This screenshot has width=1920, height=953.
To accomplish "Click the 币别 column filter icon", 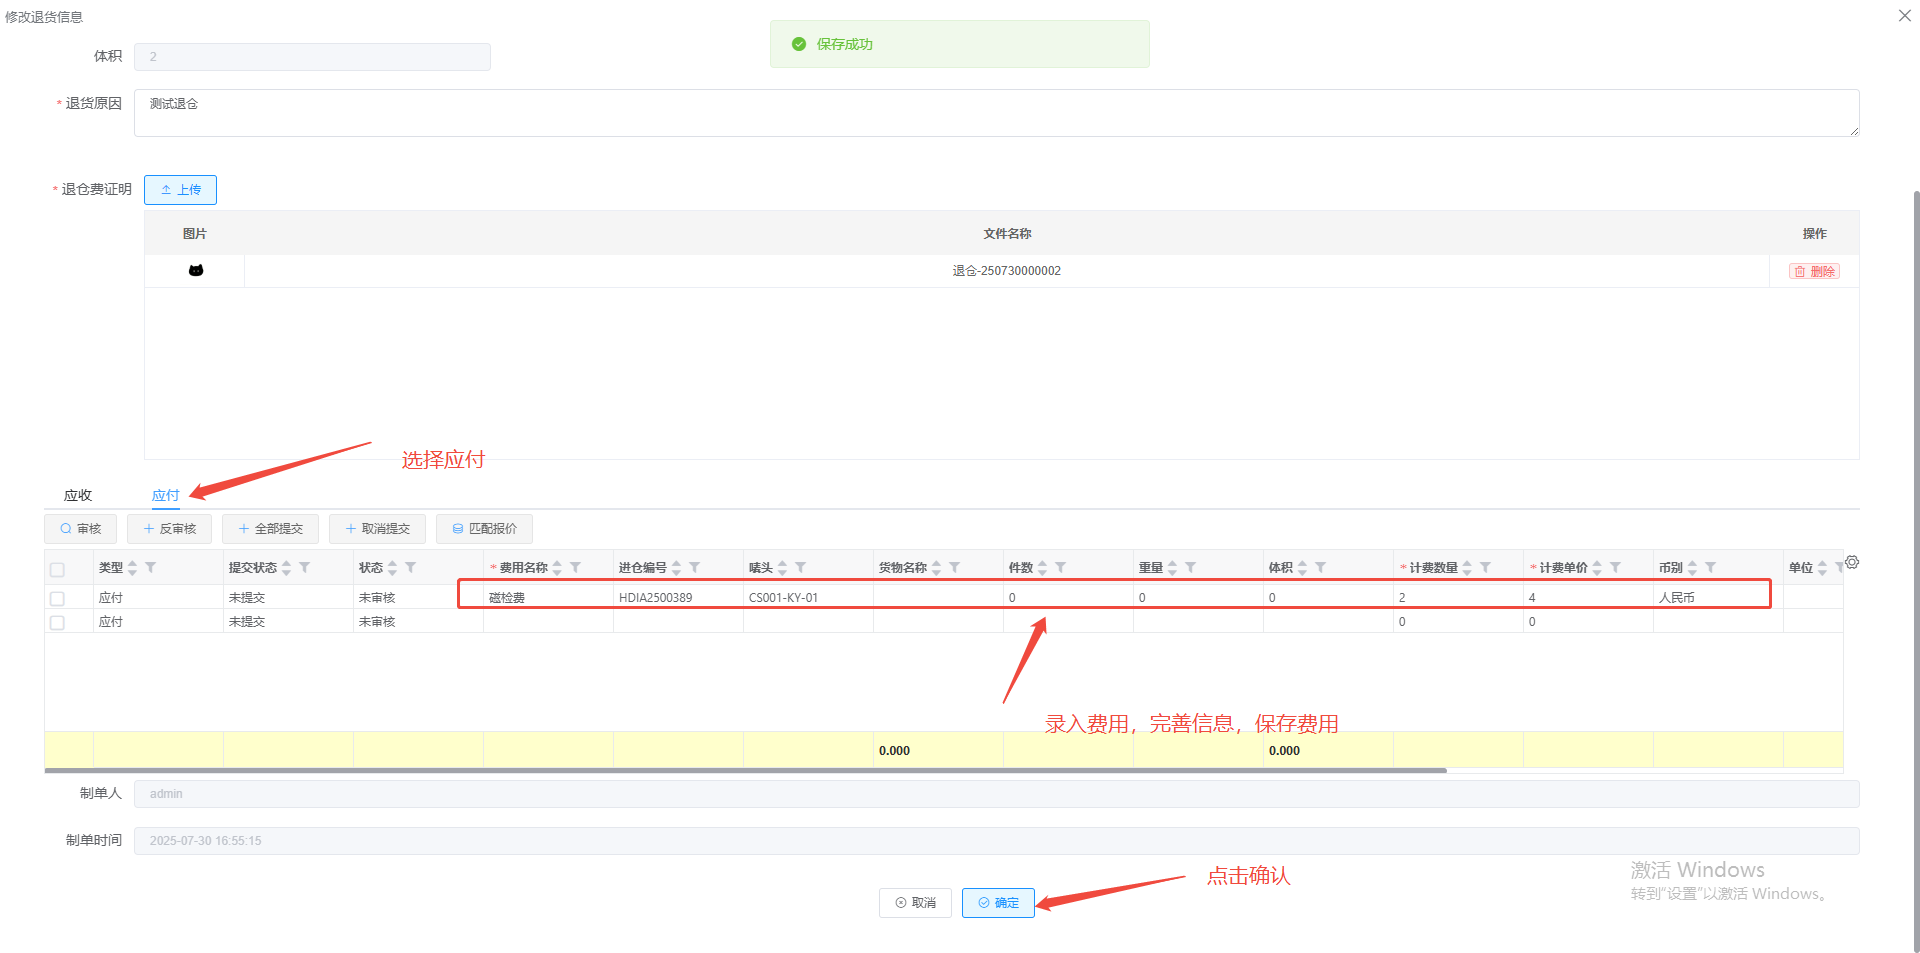I will coord(1710,568).
